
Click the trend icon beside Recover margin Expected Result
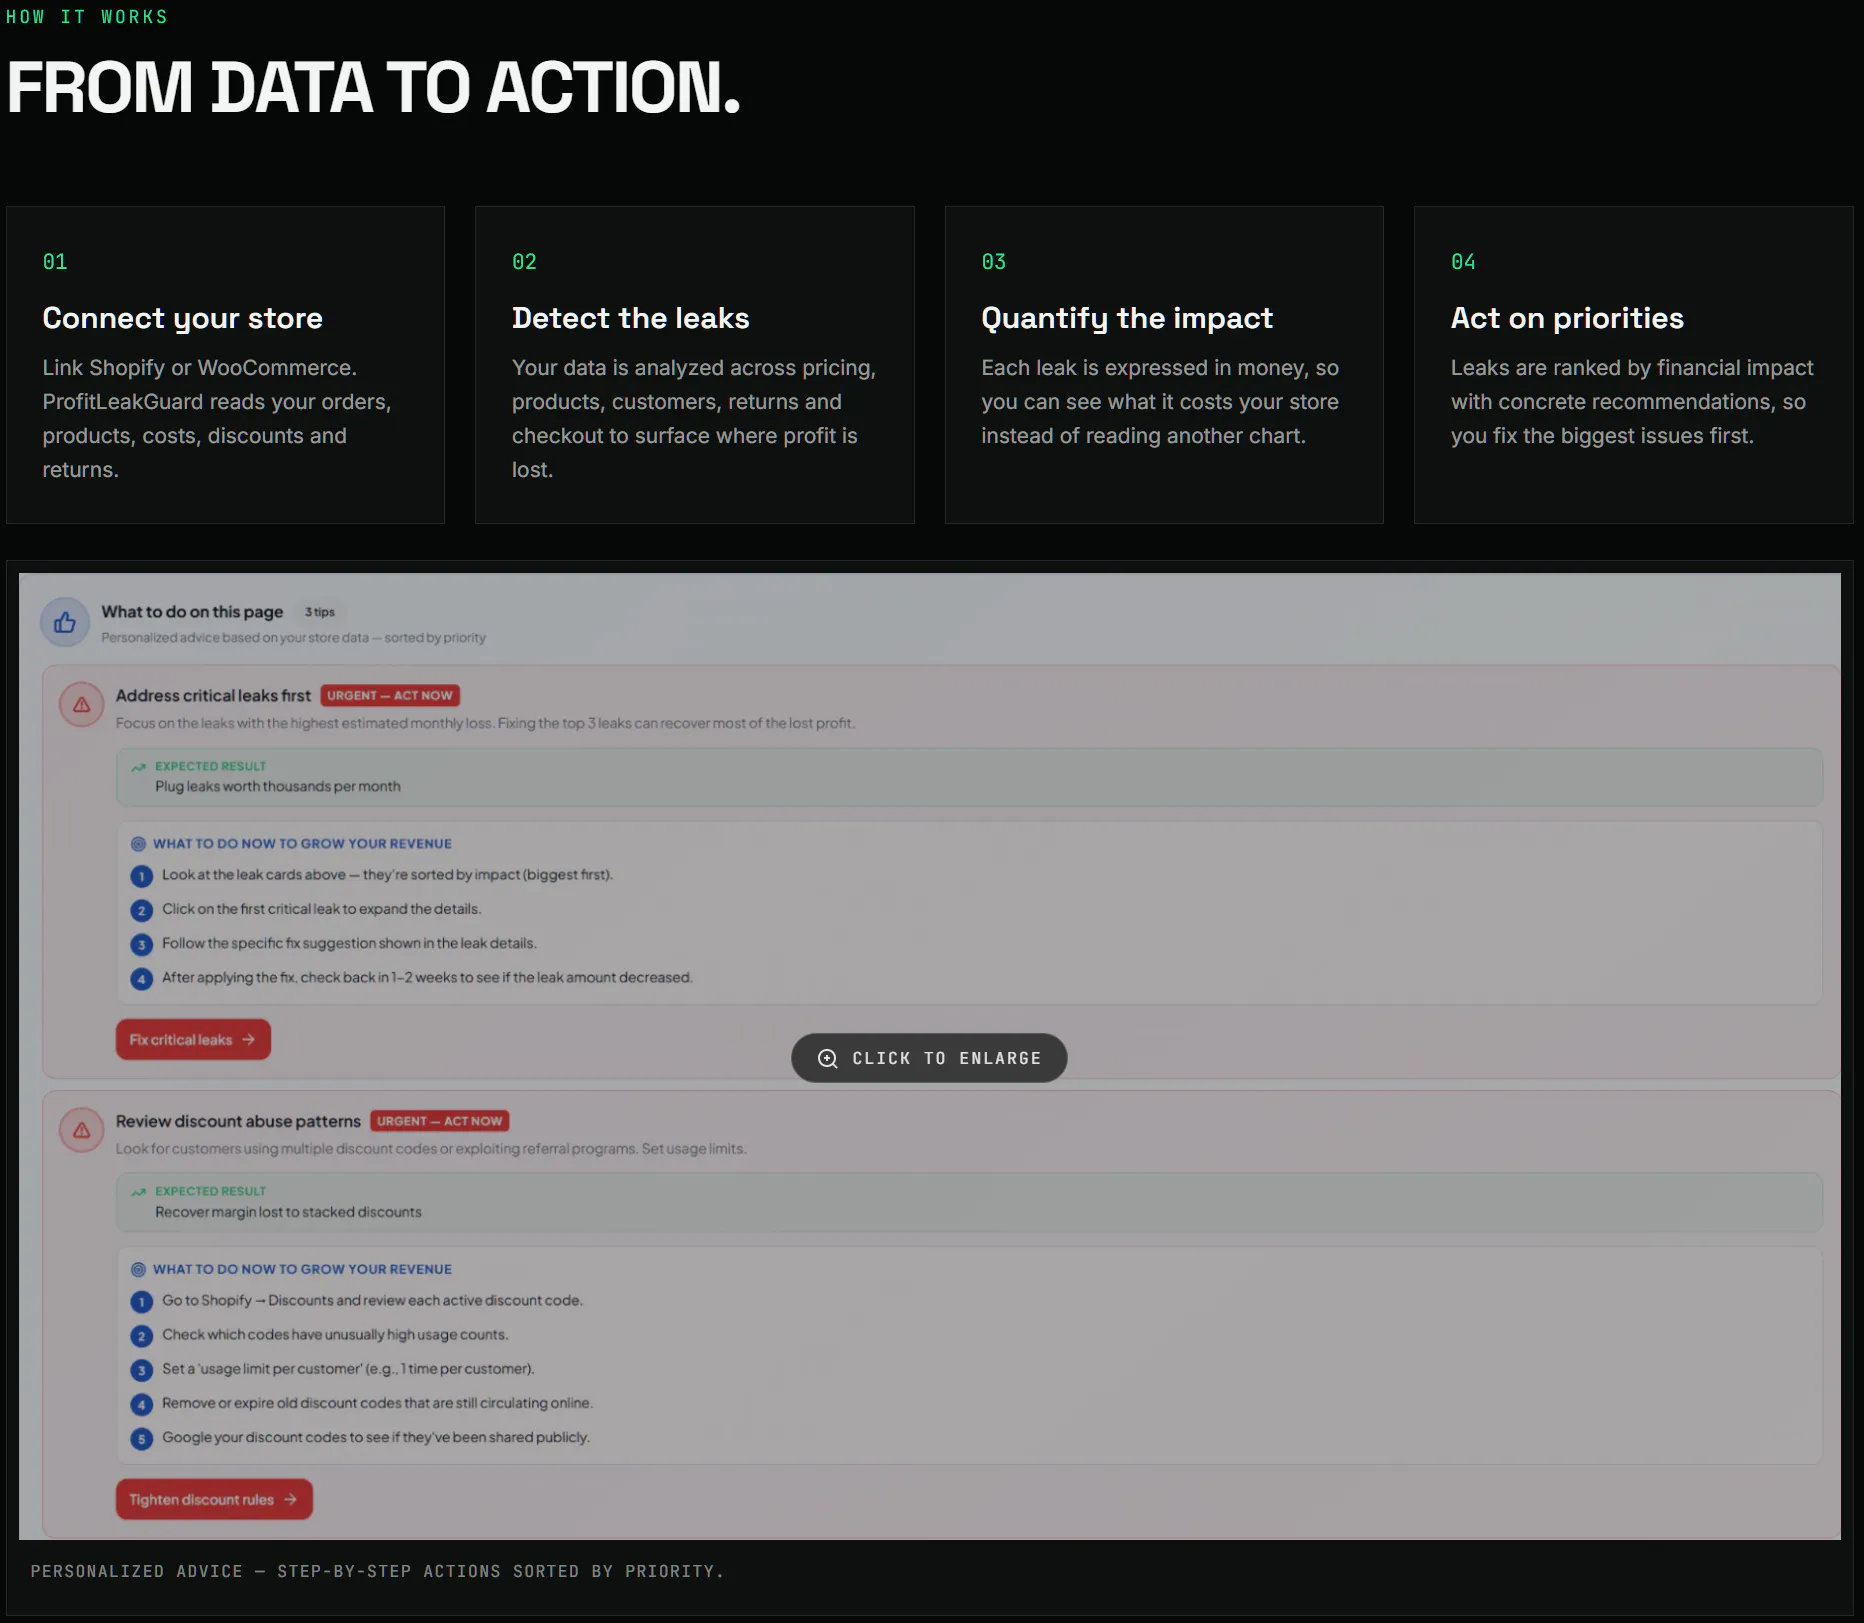[x=139, y=1192]
